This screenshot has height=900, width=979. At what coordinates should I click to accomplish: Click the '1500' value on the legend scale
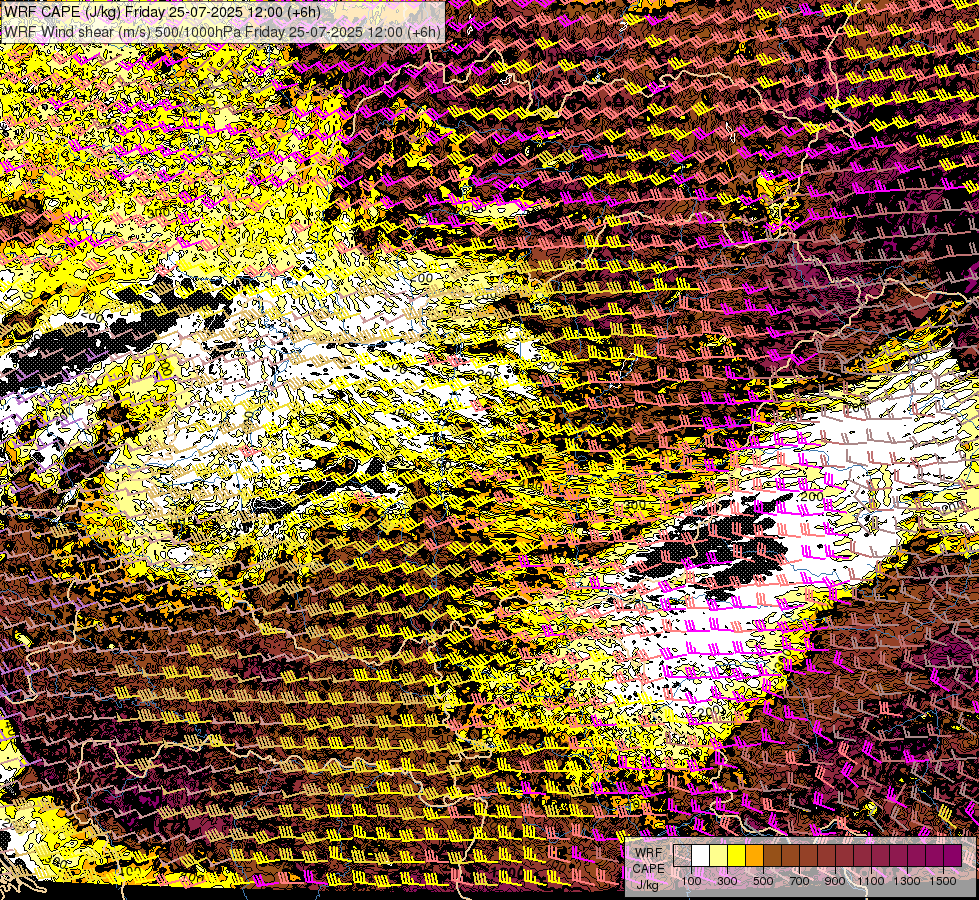click(943, 881)
